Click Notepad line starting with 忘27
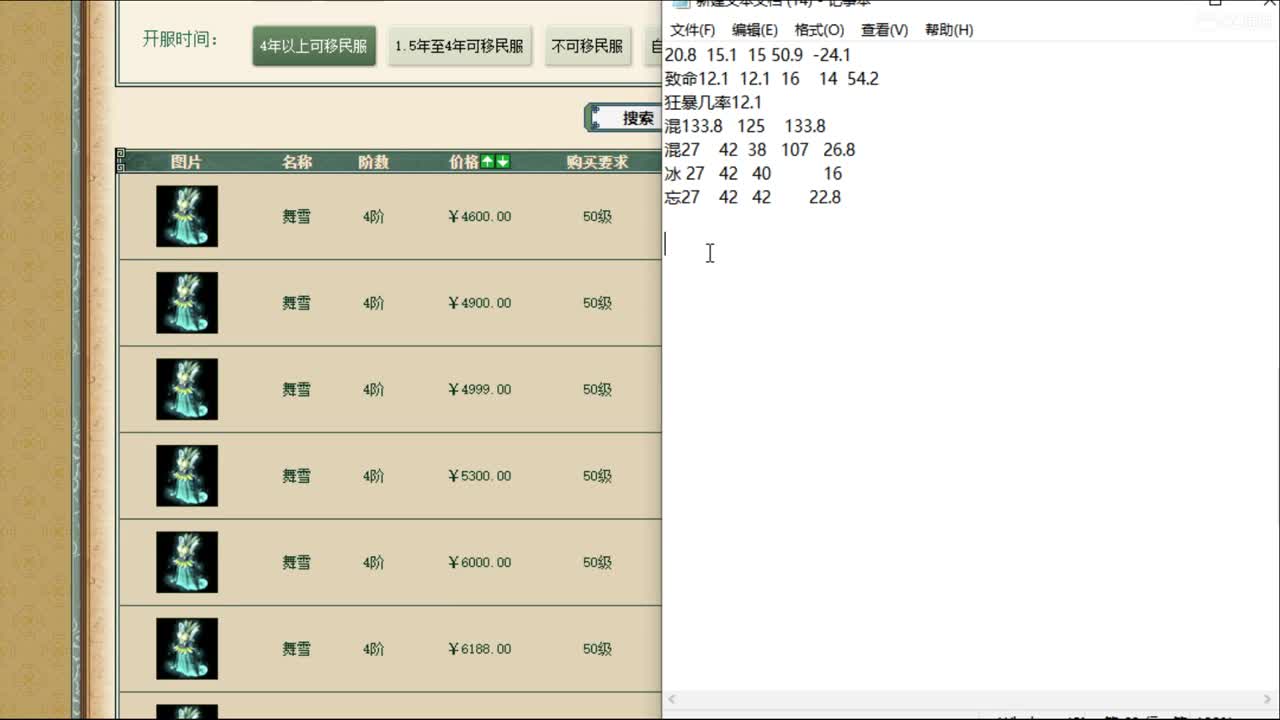This screenshot has height=720, width=1280. click(x=752, y=198)
